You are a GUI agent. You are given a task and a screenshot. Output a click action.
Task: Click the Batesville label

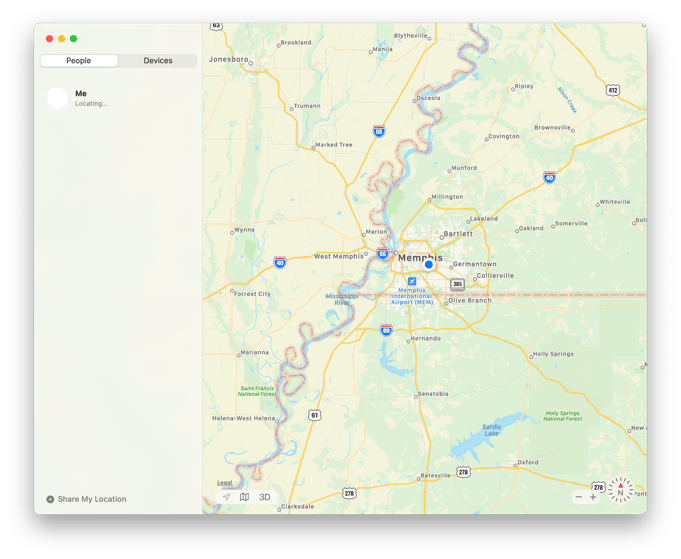click(436, 475)
